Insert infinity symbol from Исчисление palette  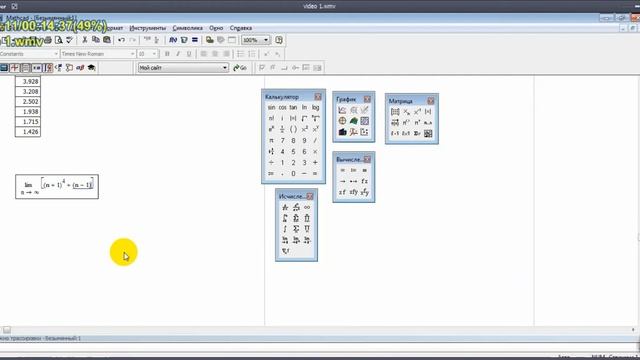pos(307,207)
